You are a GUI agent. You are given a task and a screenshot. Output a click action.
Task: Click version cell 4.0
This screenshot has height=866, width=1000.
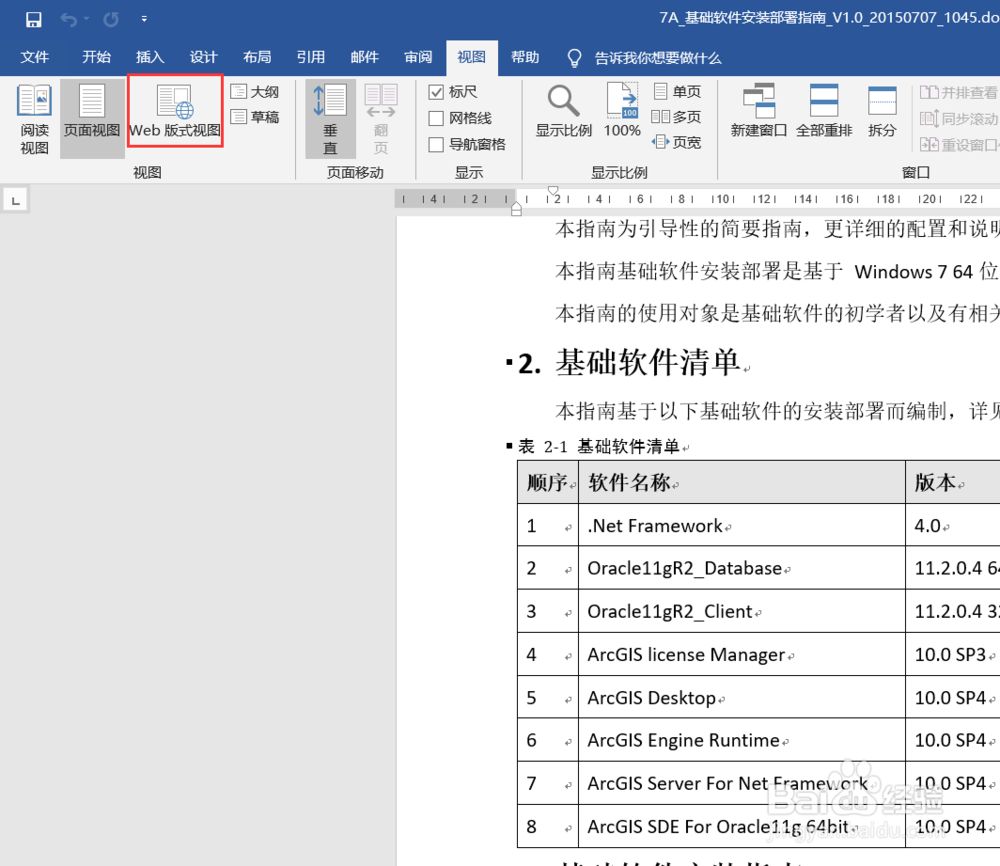pyautogui.click(x=953, y=525)
